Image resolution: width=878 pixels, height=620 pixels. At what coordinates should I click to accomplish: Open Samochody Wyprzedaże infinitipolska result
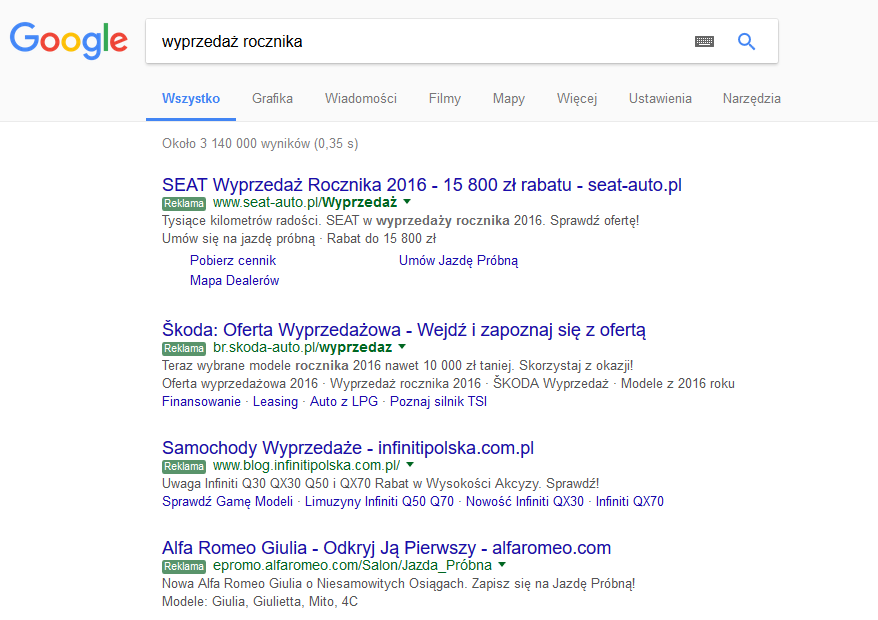[x=348, y=448]
